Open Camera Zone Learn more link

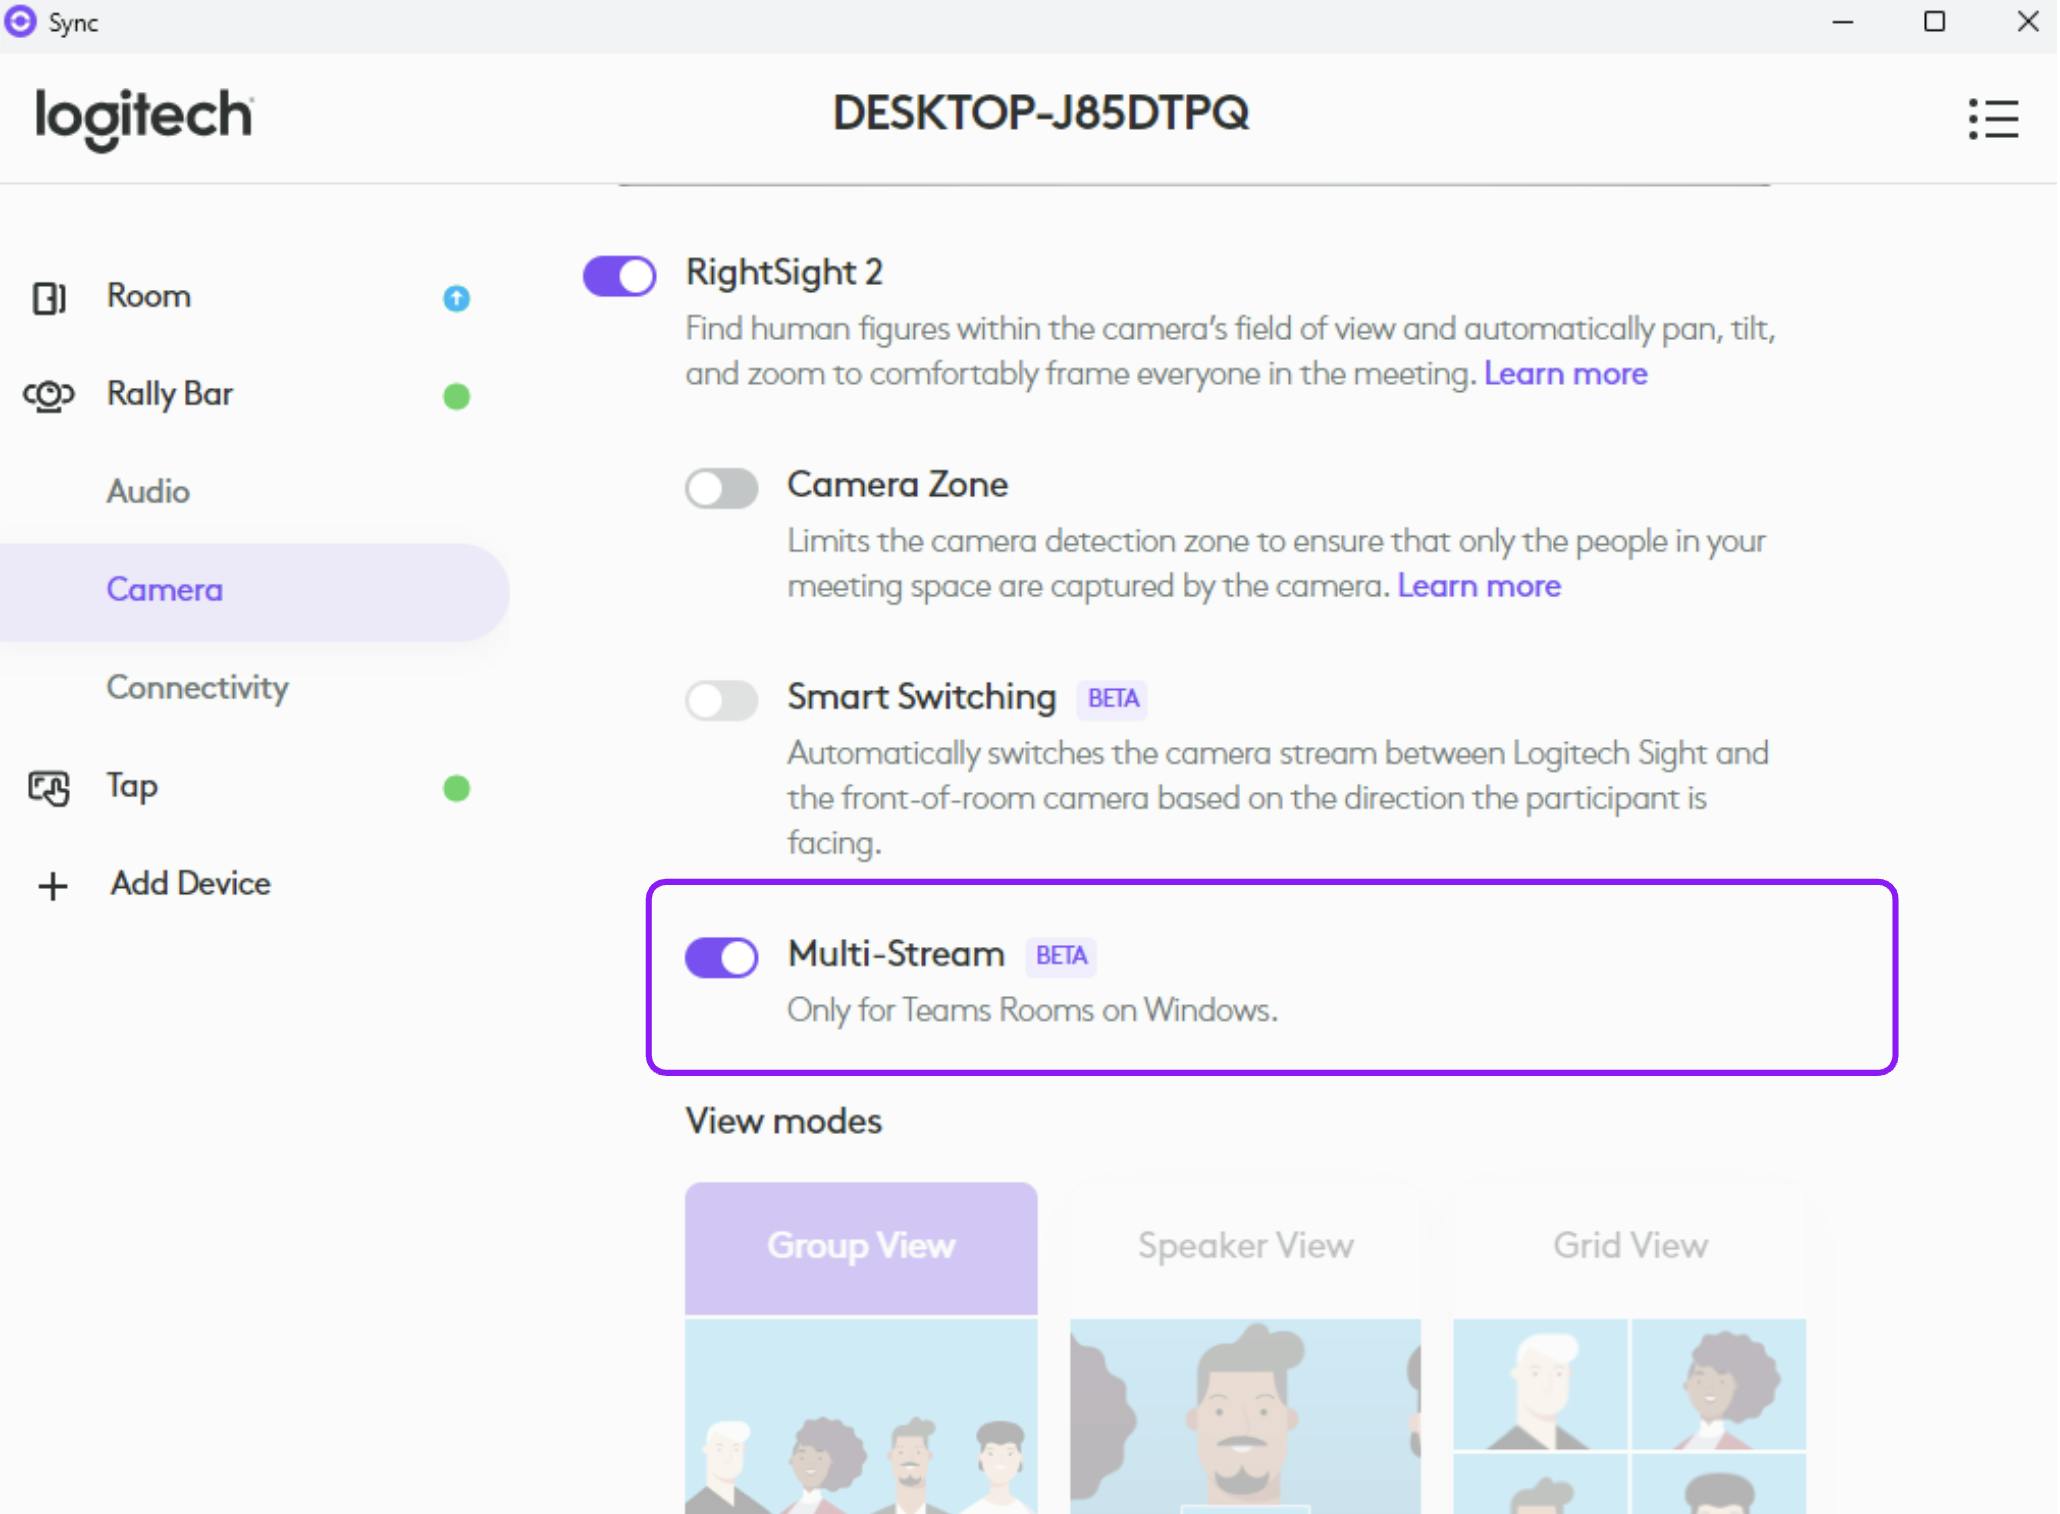click(x=1479, y=585)
